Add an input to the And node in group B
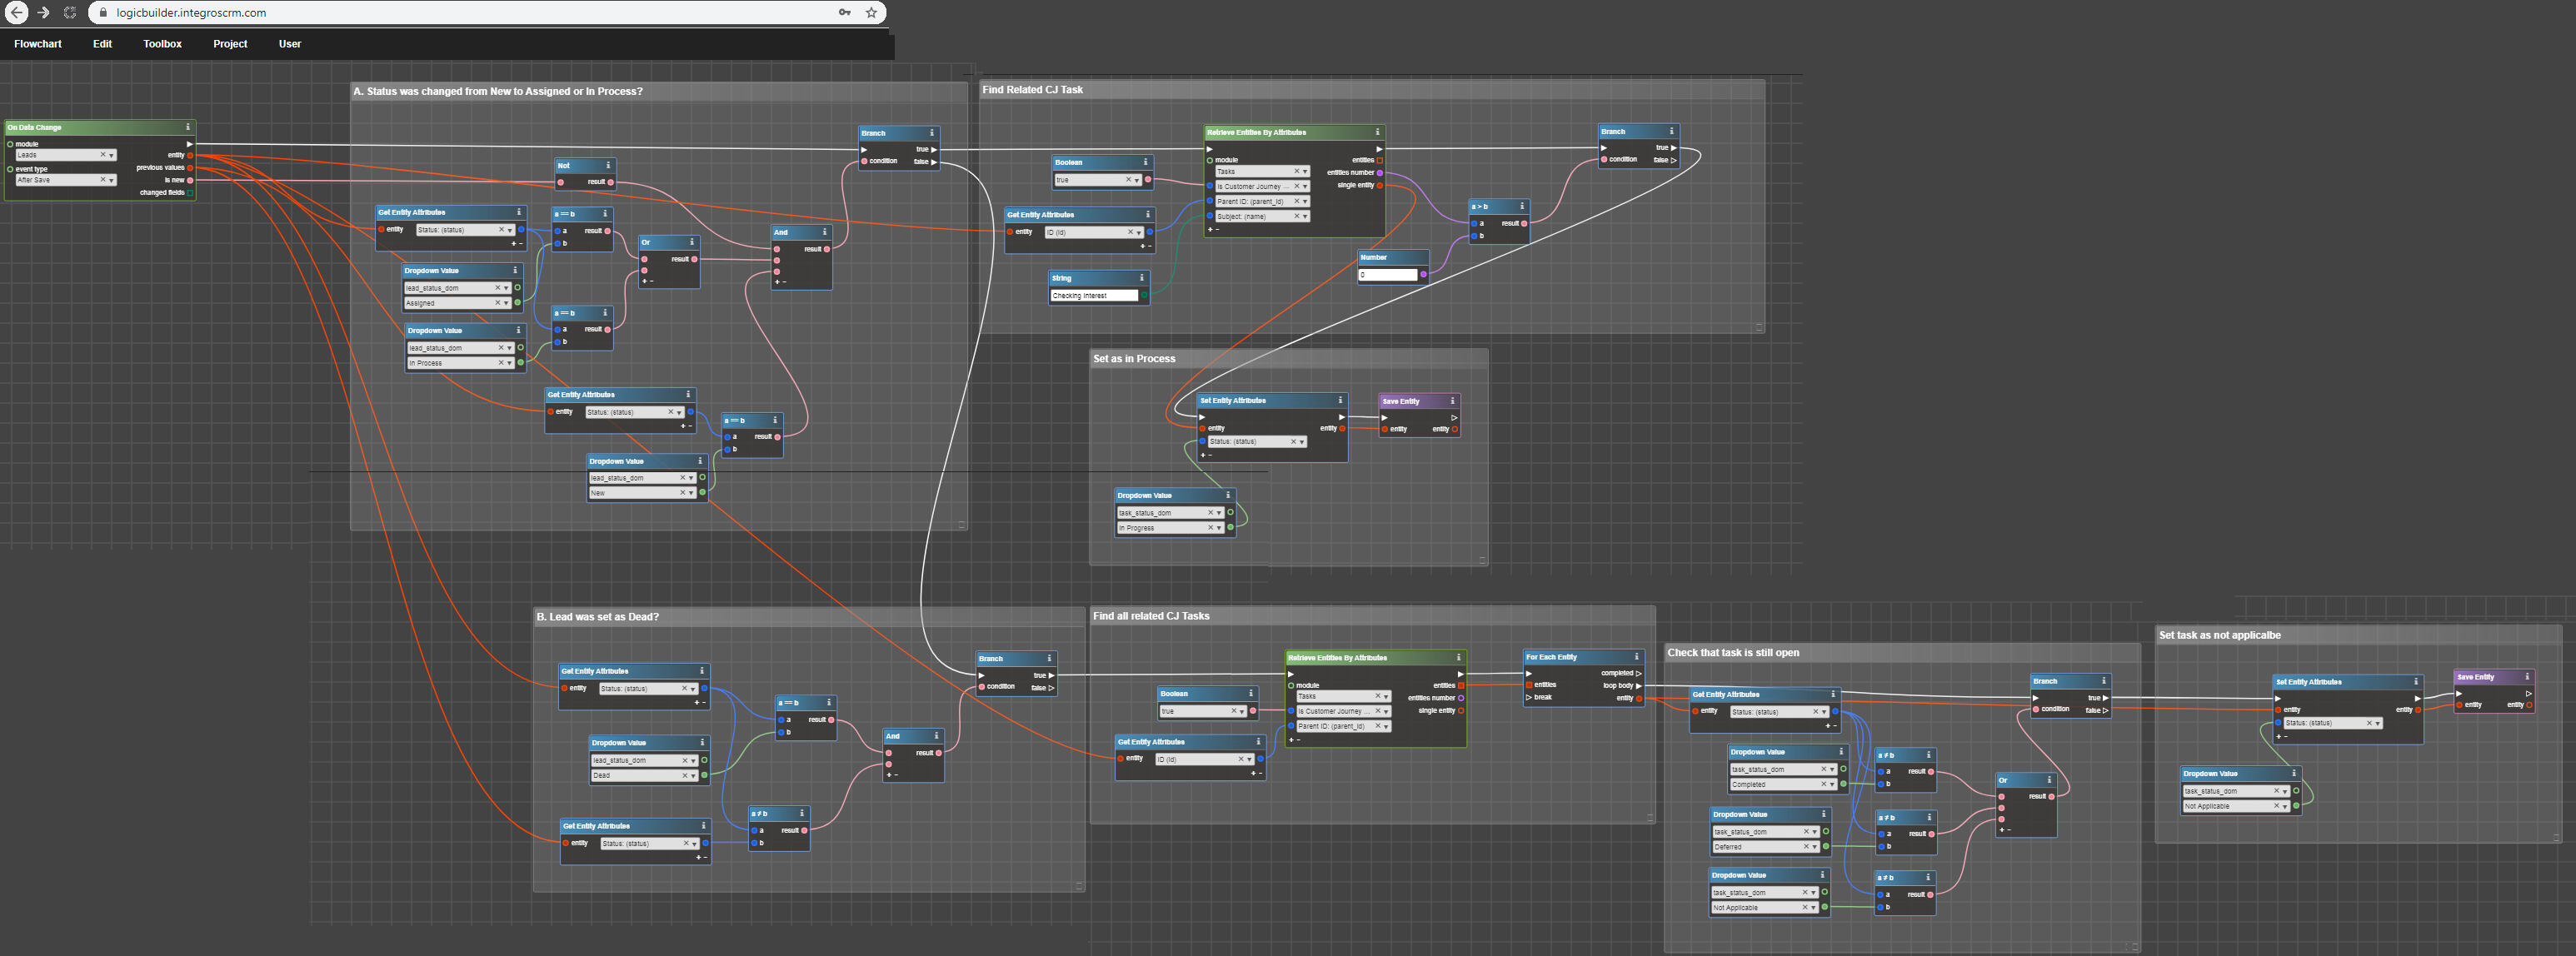 pos(888,775)
